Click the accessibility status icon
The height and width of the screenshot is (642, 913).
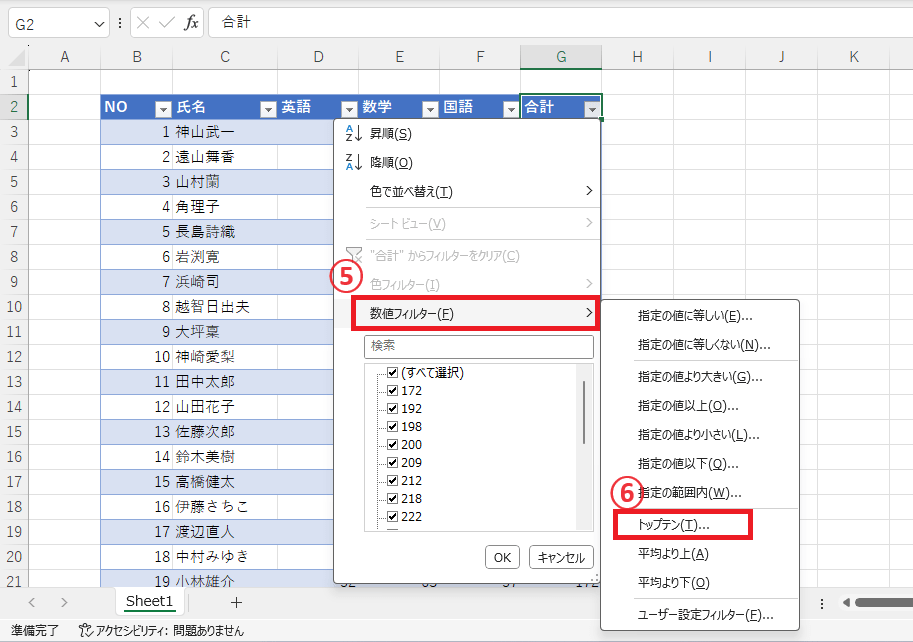[86, 630]
